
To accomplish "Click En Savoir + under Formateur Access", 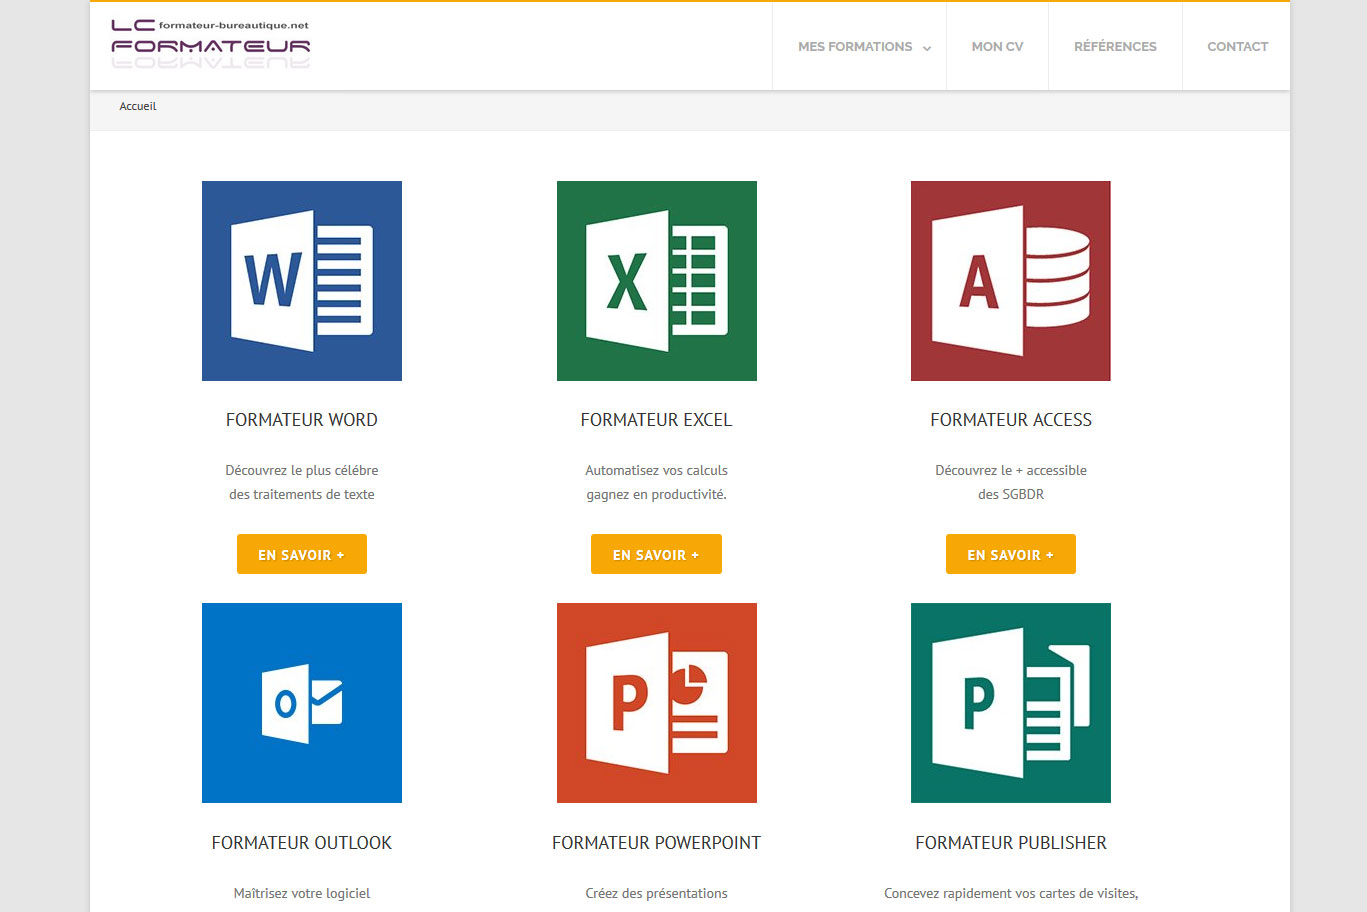I will click(1011, 554).
